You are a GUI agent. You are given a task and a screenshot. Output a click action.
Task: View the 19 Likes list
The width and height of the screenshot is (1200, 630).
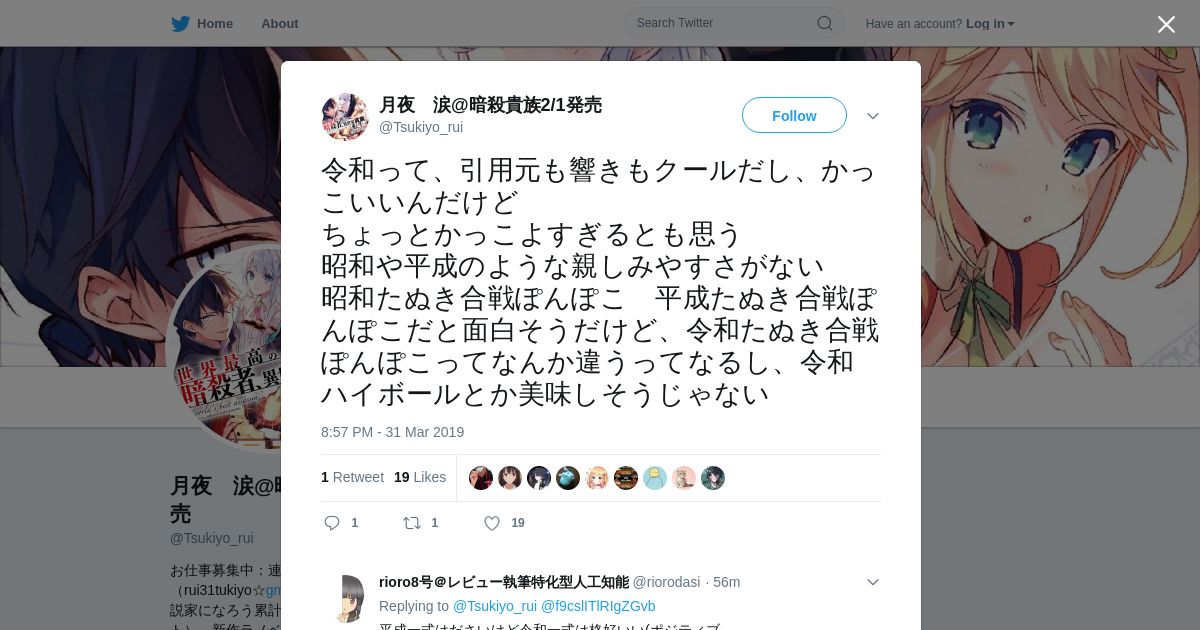point(420,477)
